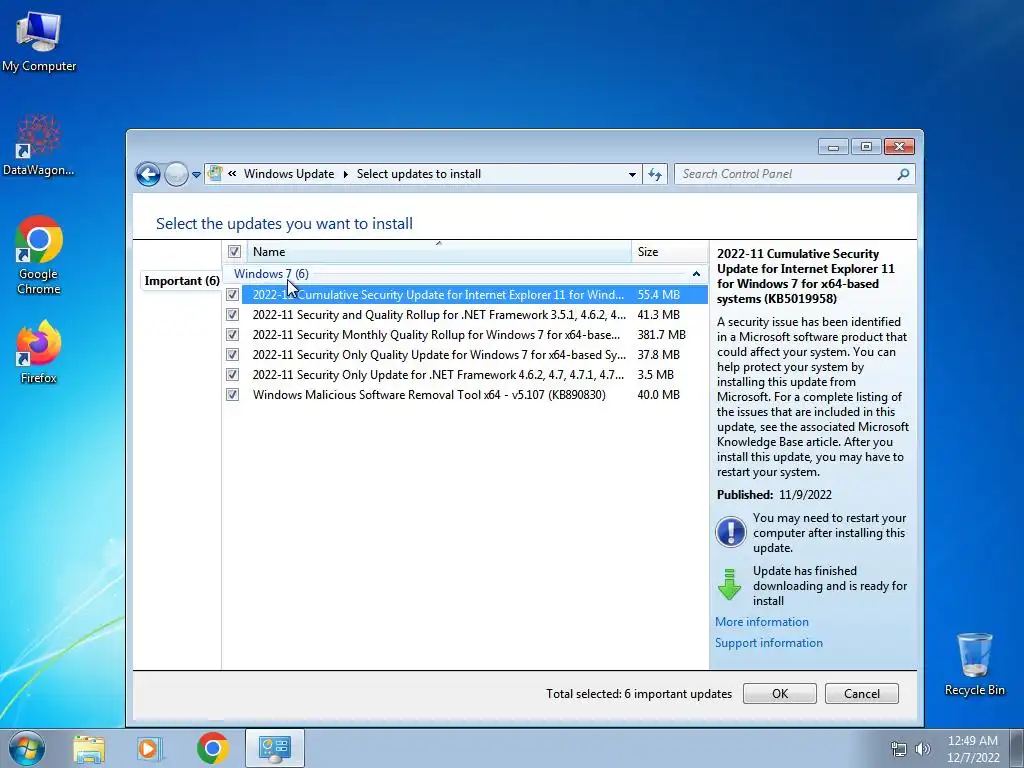Viewport: 1024px width, 768px height.
Task: Refresh the Windows Update address bar
Action: (x=655, y=174)
